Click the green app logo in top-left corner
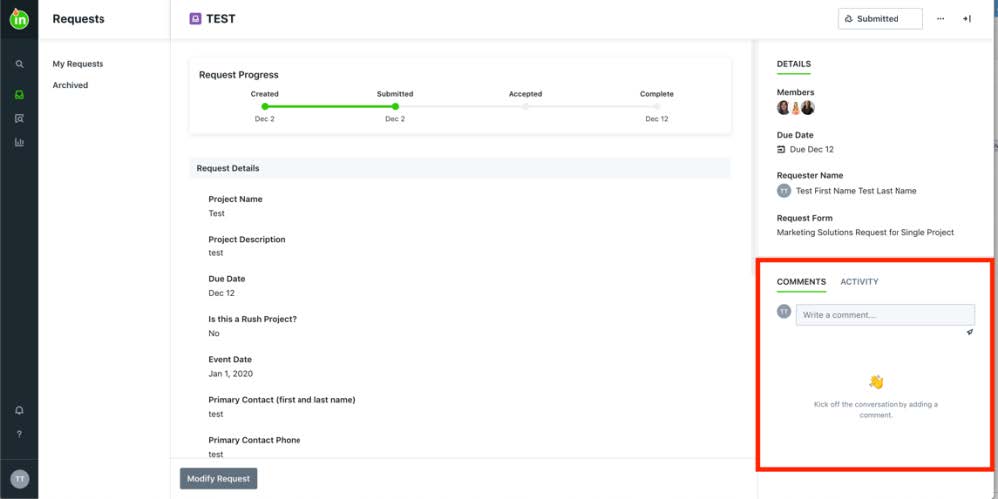Viewport: 998px width, 499px height. click(19, 19)
